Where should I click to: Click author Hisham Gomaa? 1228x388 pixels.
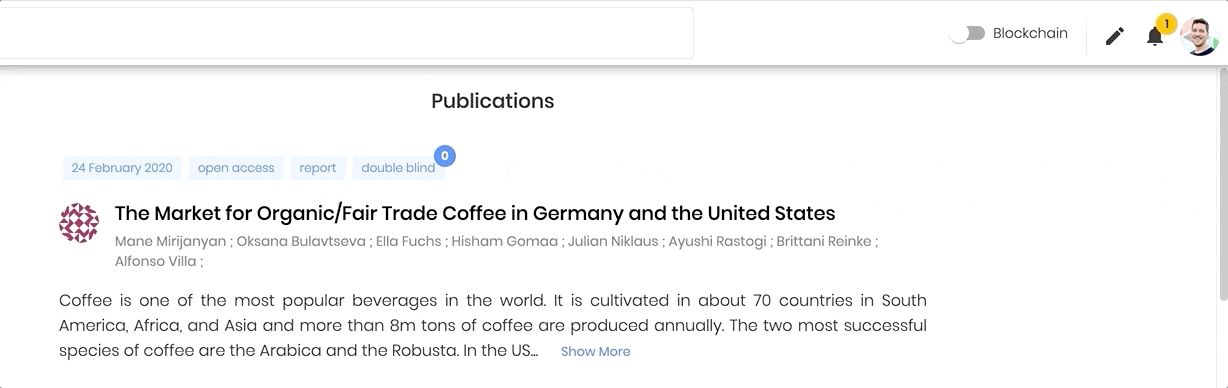(504, 241)
